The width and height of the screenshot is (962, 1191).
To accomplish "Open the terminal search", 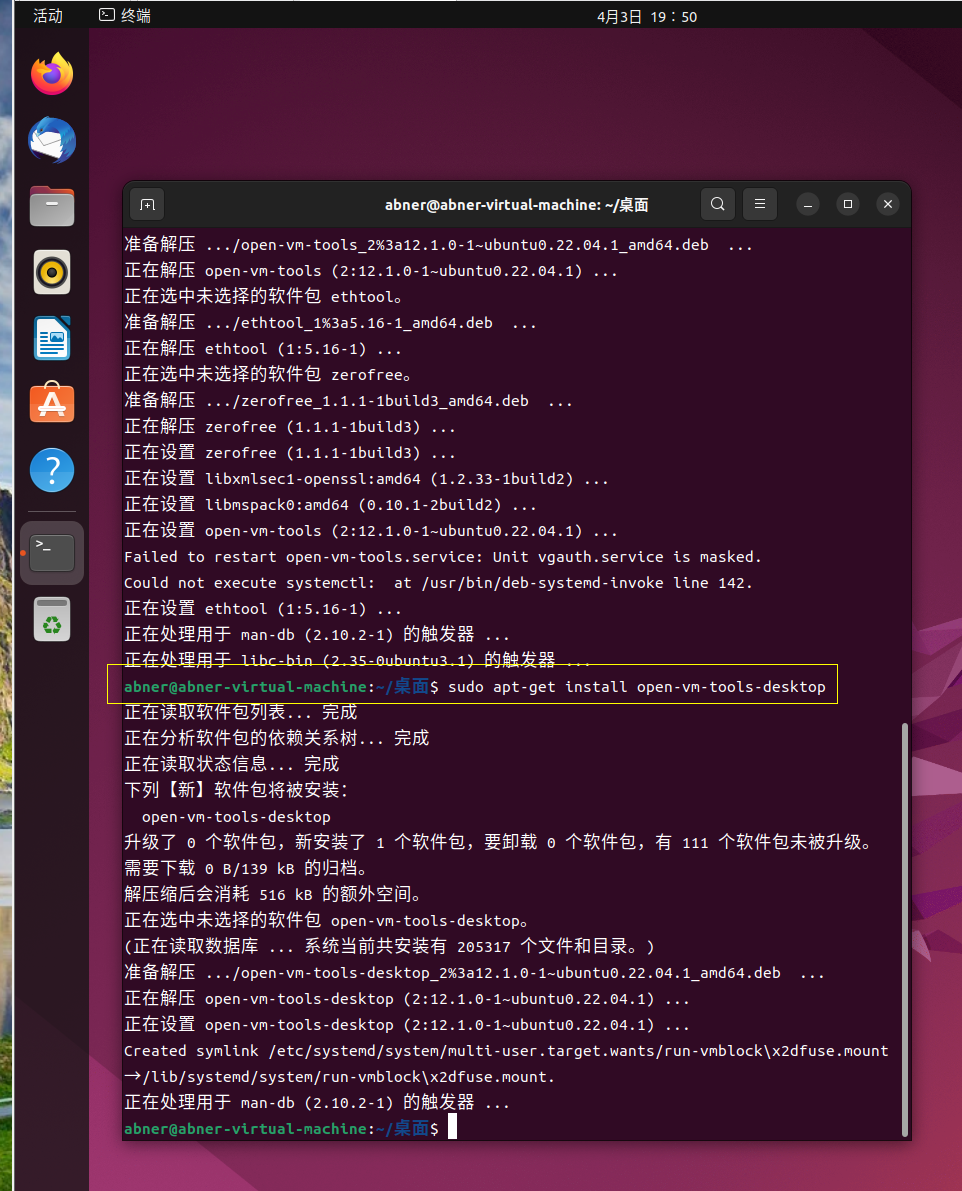I will pyautogui.click(x=717, y=204).
